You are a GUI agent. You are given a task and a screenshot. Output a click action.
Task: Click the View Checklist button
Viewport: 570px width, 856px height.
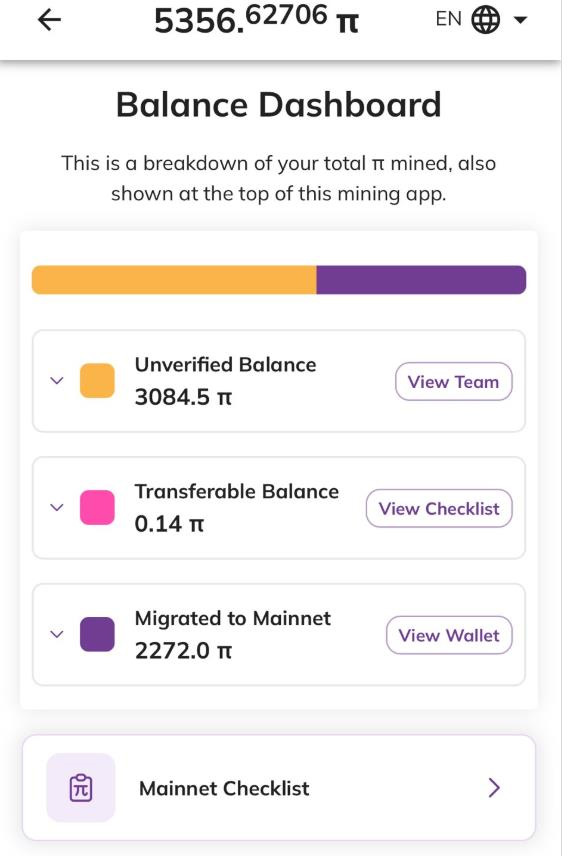pos(439,508)
